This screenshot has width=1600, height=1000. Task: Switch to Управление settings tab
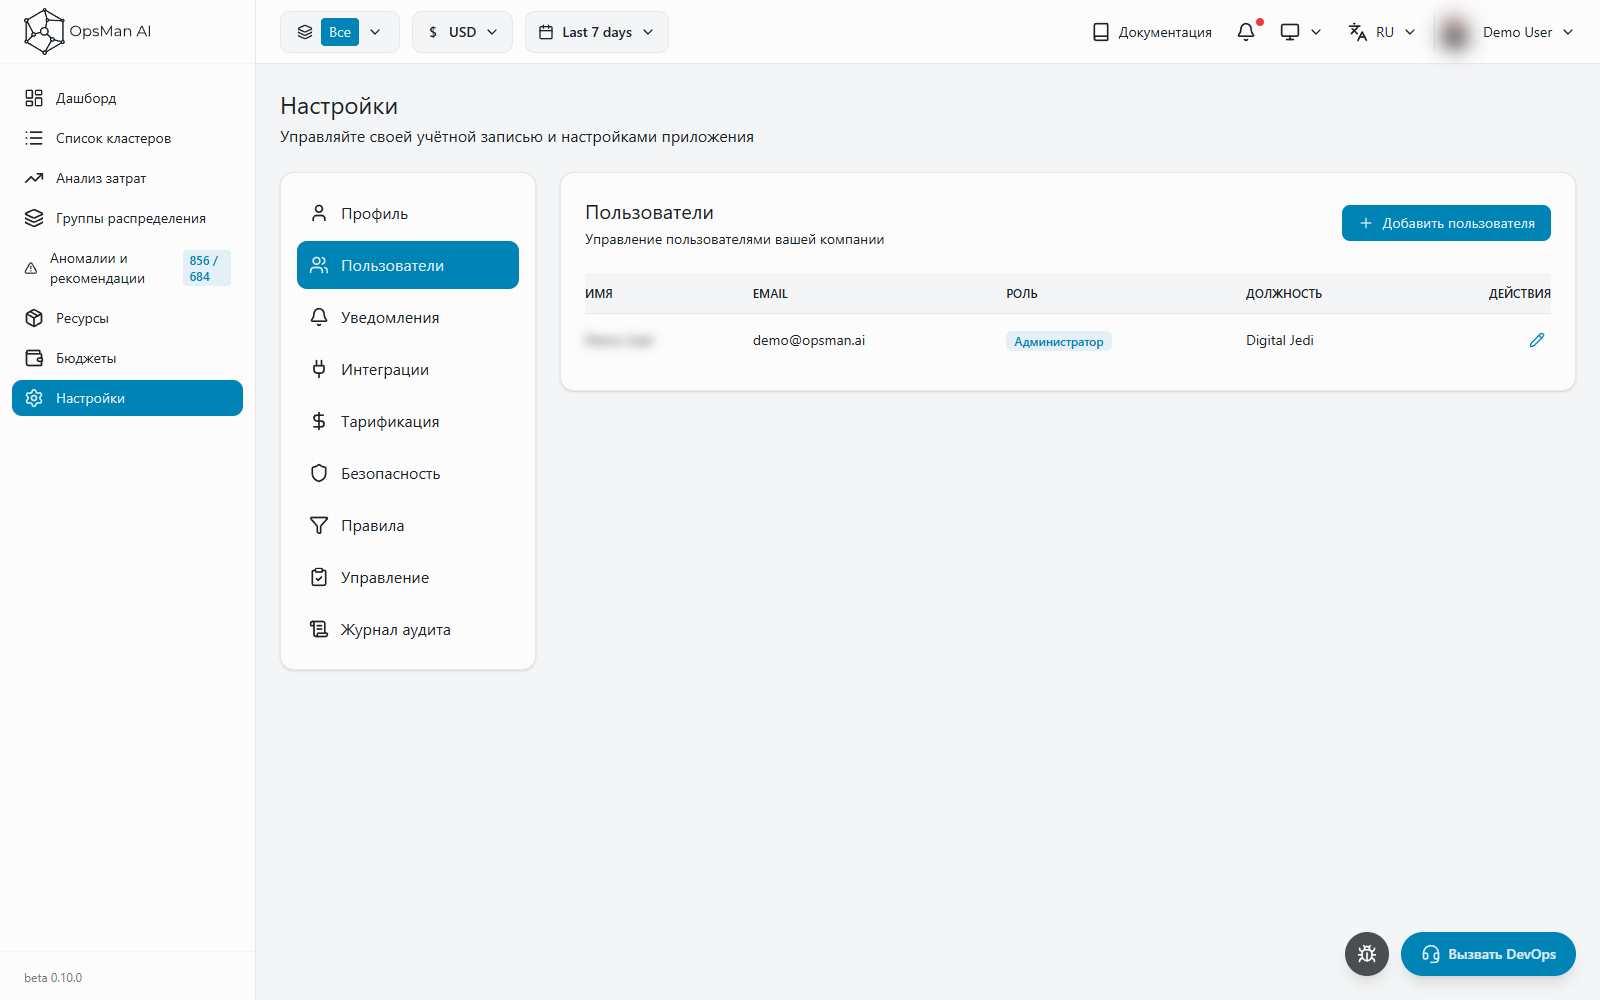coord(408,577)
